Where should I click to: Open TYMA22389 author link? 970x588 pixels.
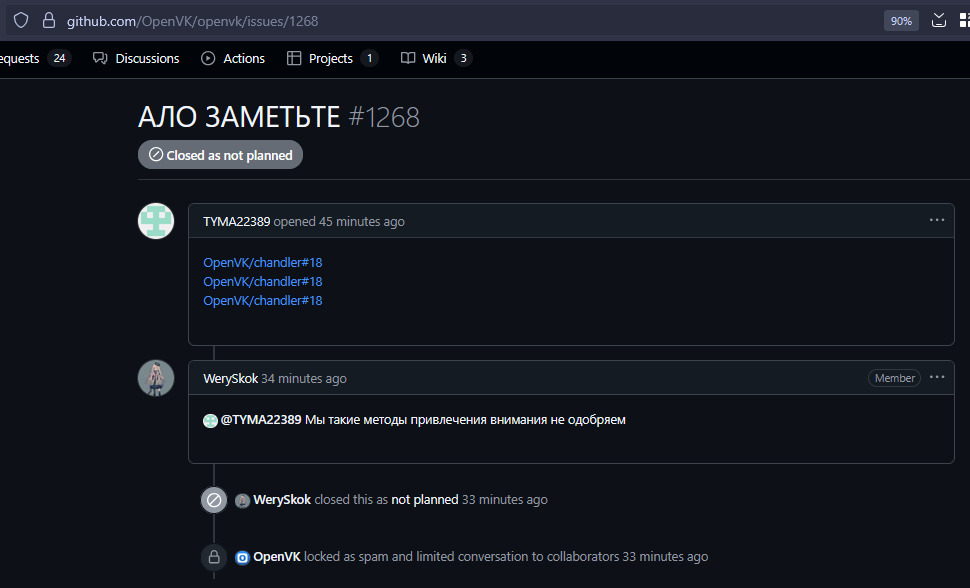(x=236, y=222)
